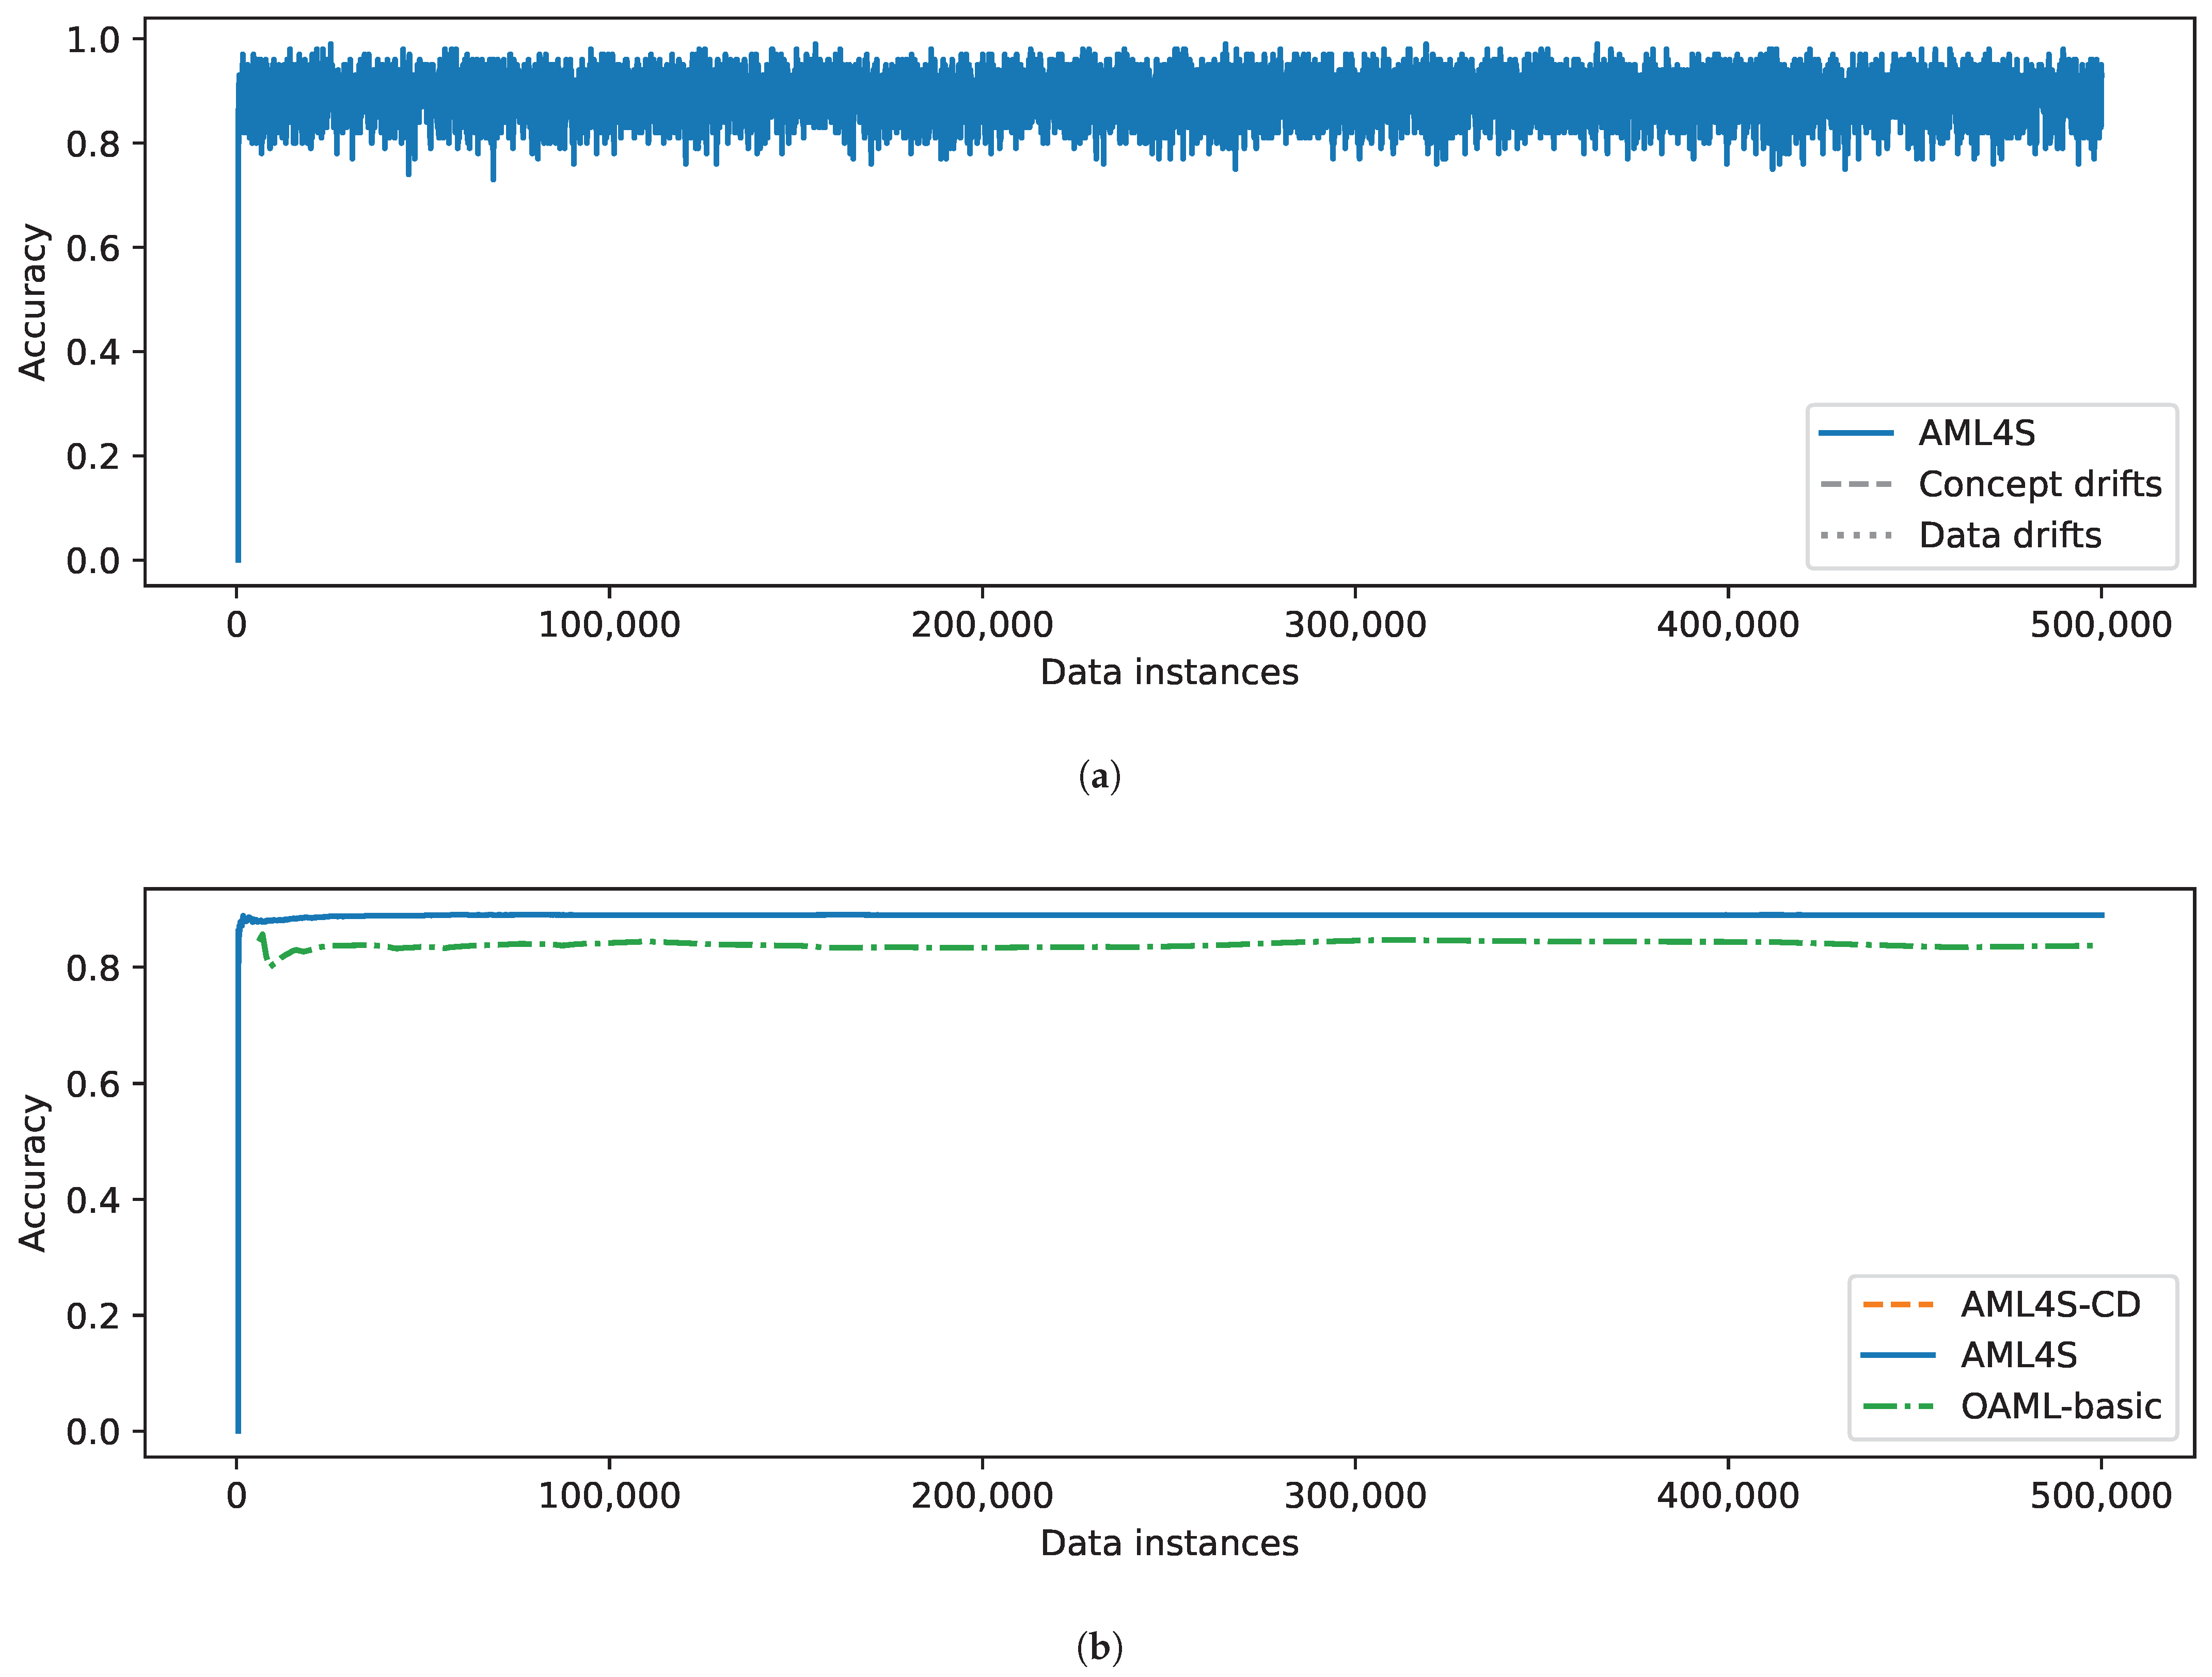Screen dimensions: 2212x1677
Task: Click the AML4S-CD legend entry
Action: pyautogui.click(x=2049, y=1304)
